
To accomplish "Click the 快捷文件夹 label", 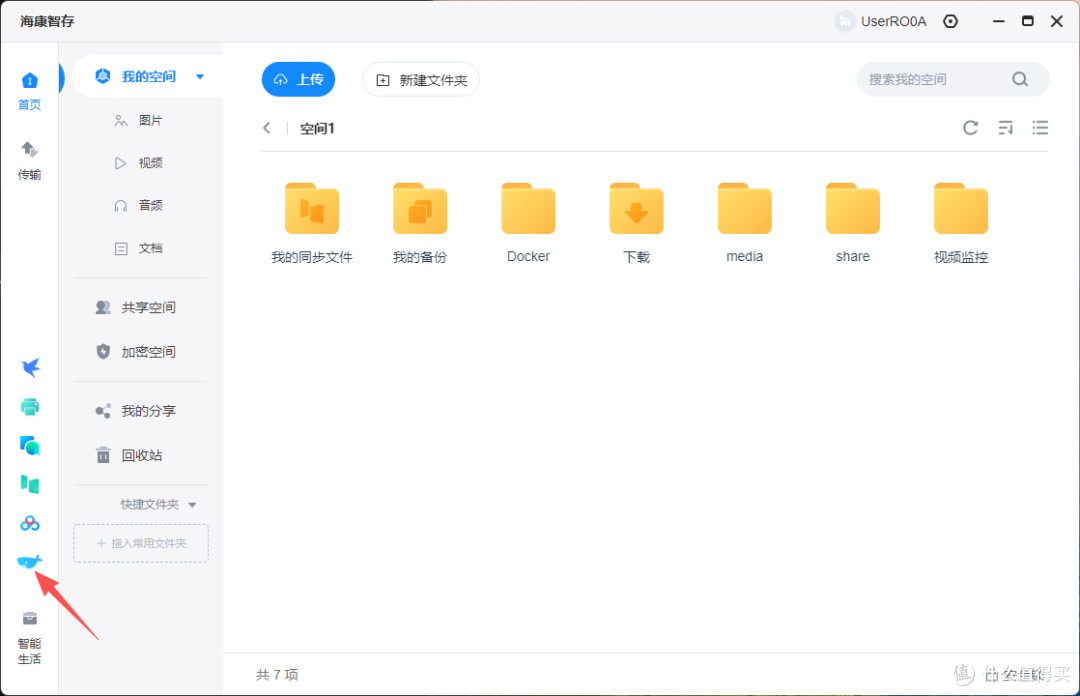I will (x=149, y=505).
